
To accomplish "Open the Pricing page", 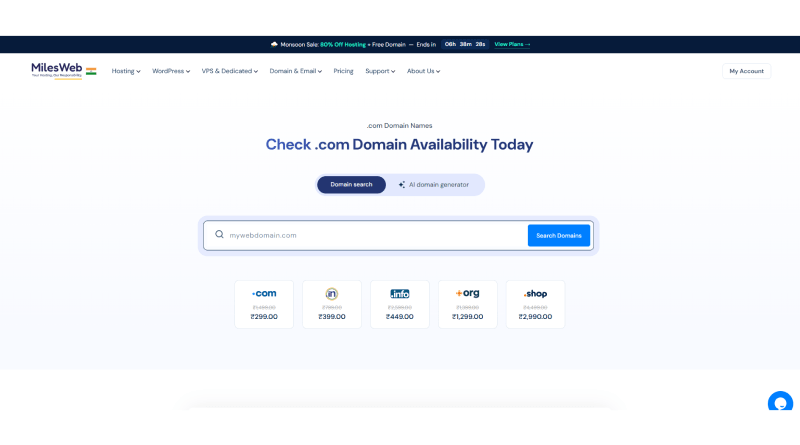I will [x=343, y=71].
